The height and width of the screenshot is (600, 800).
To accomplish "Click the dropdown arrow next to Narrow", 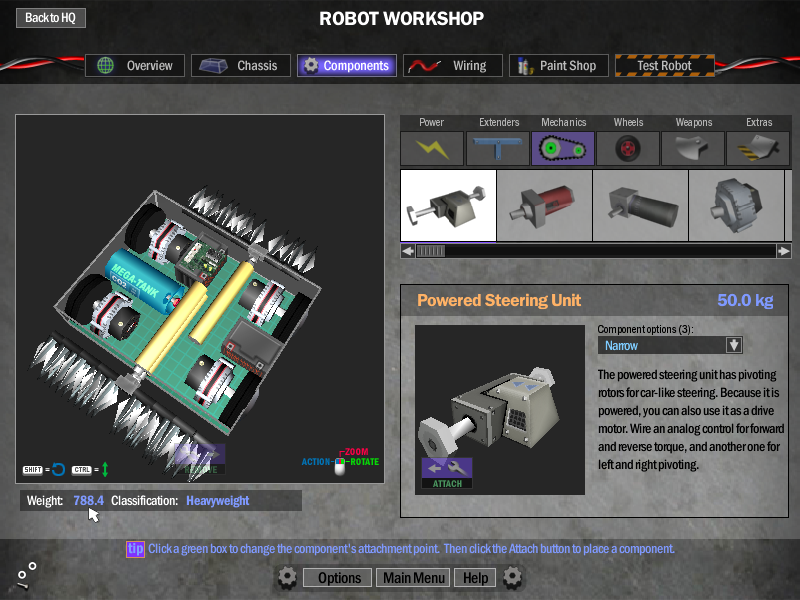I will pyautogui.click(x=734, y=345).
